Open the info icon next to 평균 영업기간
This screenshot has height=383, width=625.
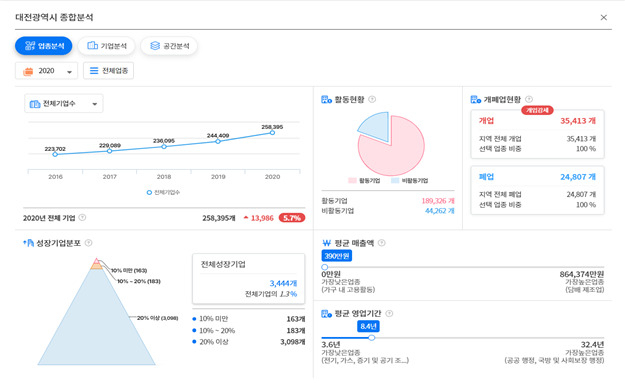point(389,314)
